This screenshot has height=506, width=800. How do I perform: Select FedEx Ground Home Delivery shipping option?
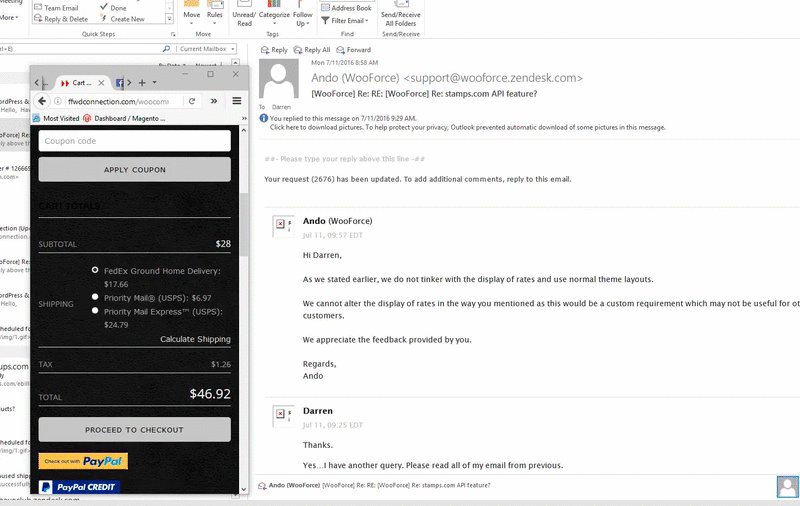tap(95, 270)
